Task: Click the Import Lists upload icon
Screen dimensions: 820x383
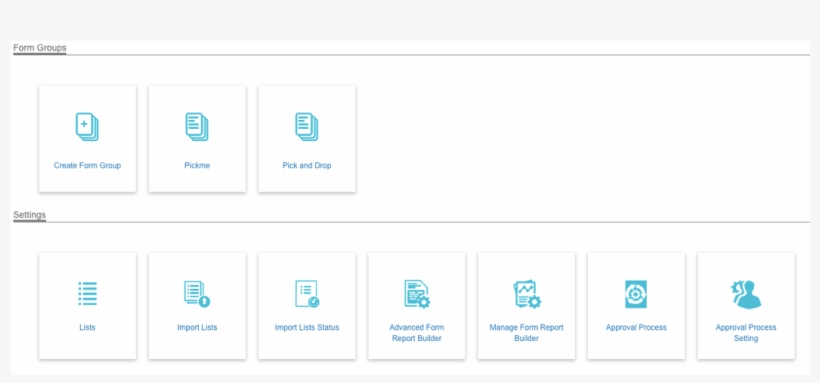Action: click(x=197, y=294)
